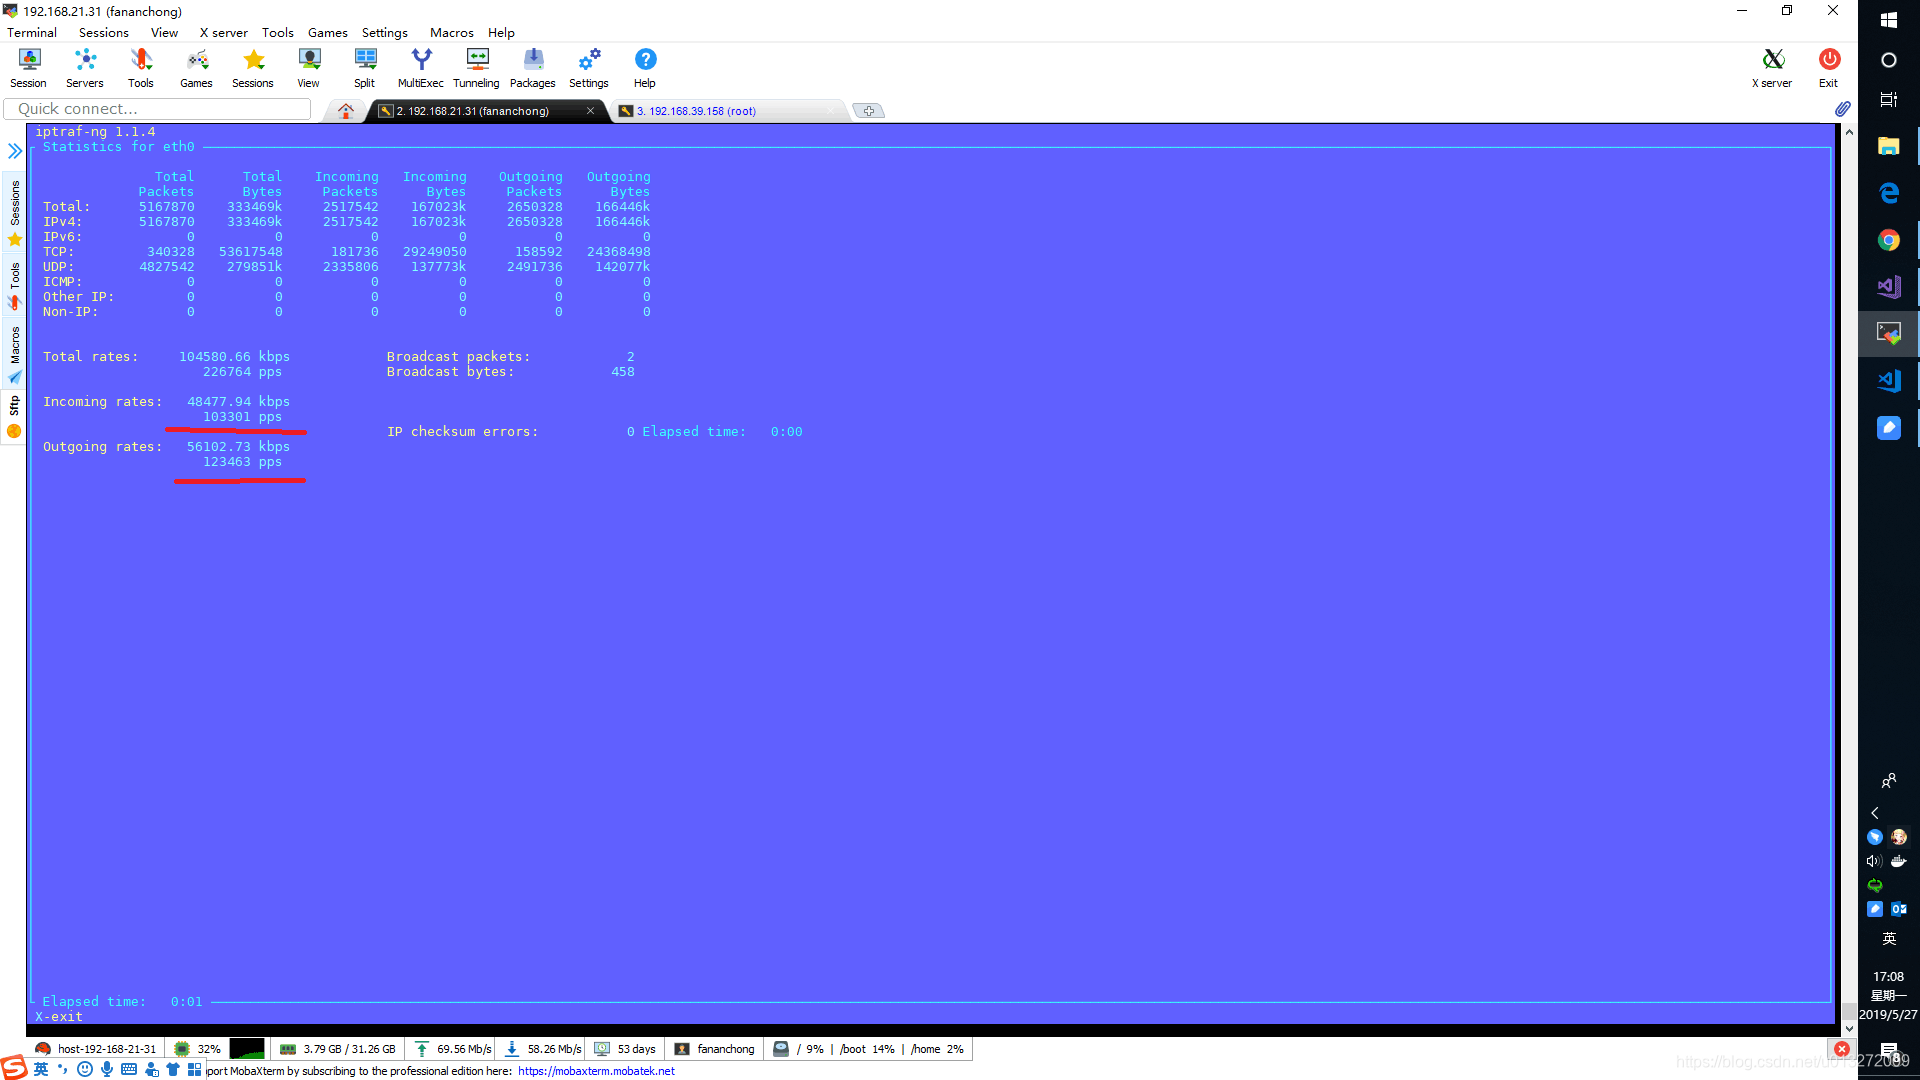The height and width of the screenshot is (1080, 1920).
Task: Open Google Chrome from taskbar
Action: [1889, 240]
